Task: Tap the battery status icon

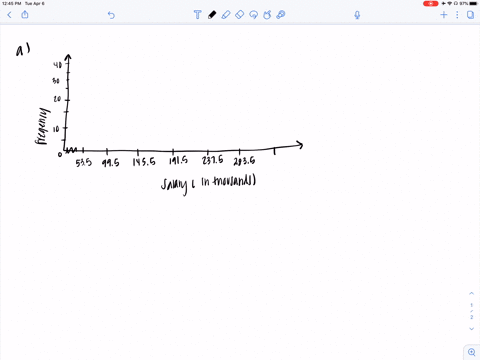Action: pyautogui.click(x=473, y=3)
